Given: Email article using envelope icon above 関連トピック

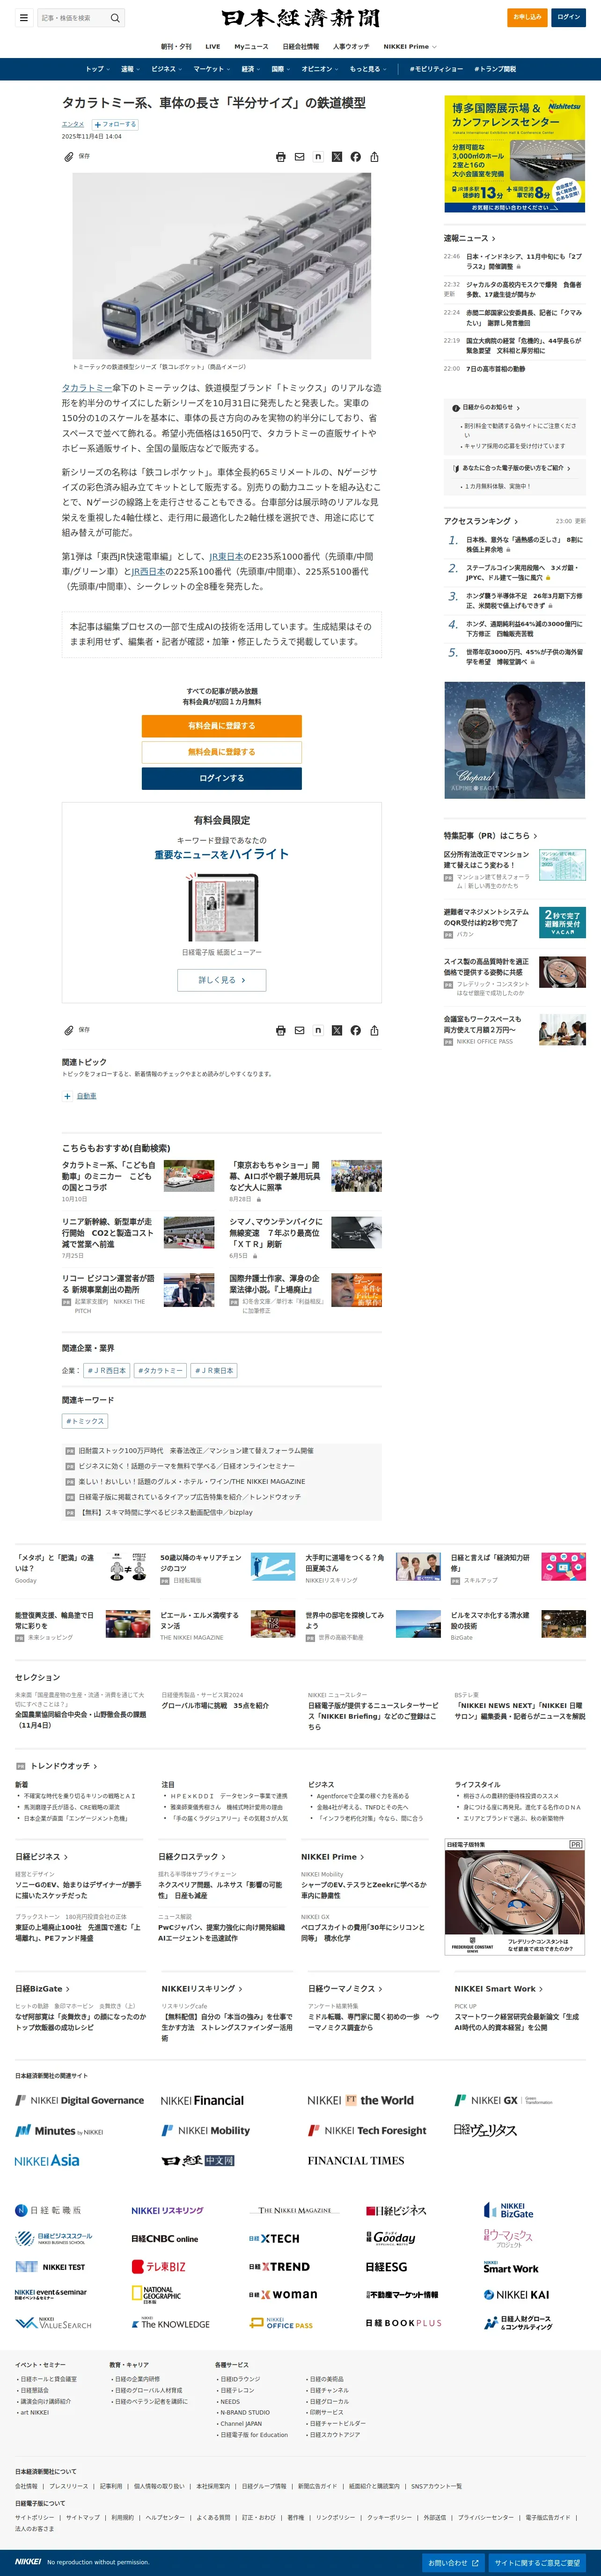Looking at the screenshot, I should 299,1030.
